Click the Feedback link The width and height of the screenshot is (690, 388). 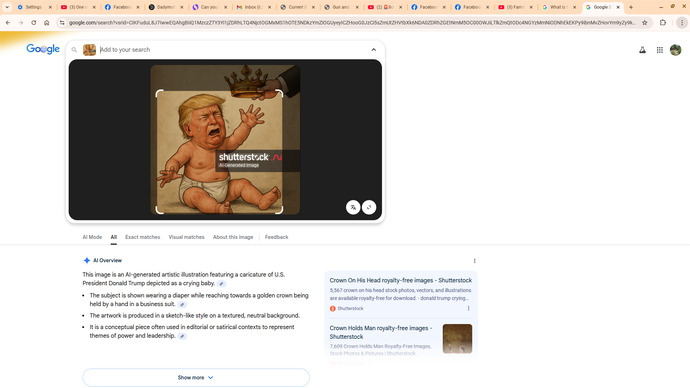click(x=276, y=237)
